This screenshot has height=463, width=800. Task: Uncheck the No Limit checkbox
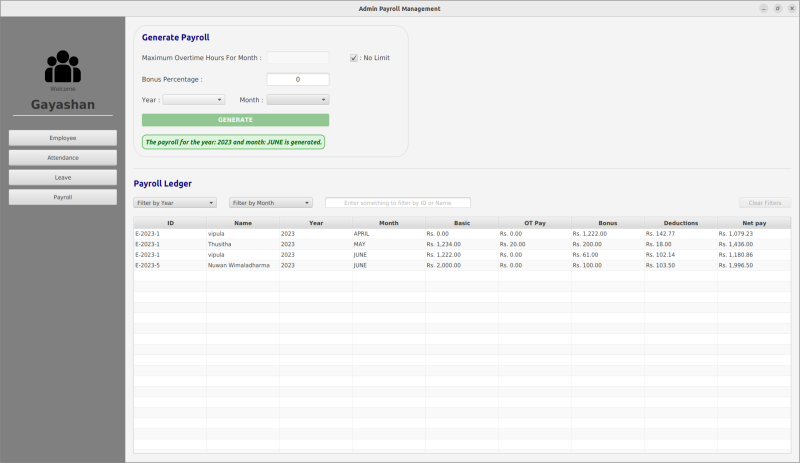click(x=354, y=58)
